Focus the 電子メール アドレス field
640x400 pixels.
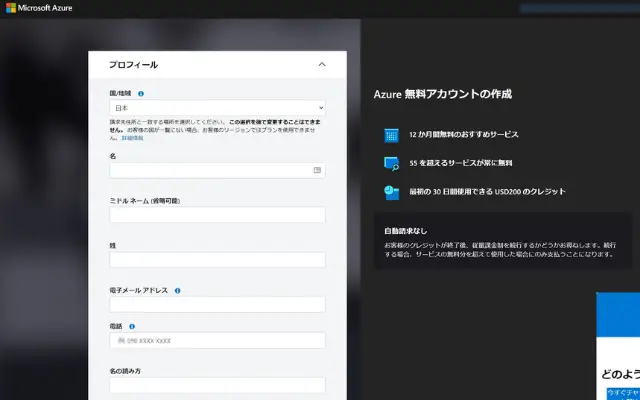point(217,304)
